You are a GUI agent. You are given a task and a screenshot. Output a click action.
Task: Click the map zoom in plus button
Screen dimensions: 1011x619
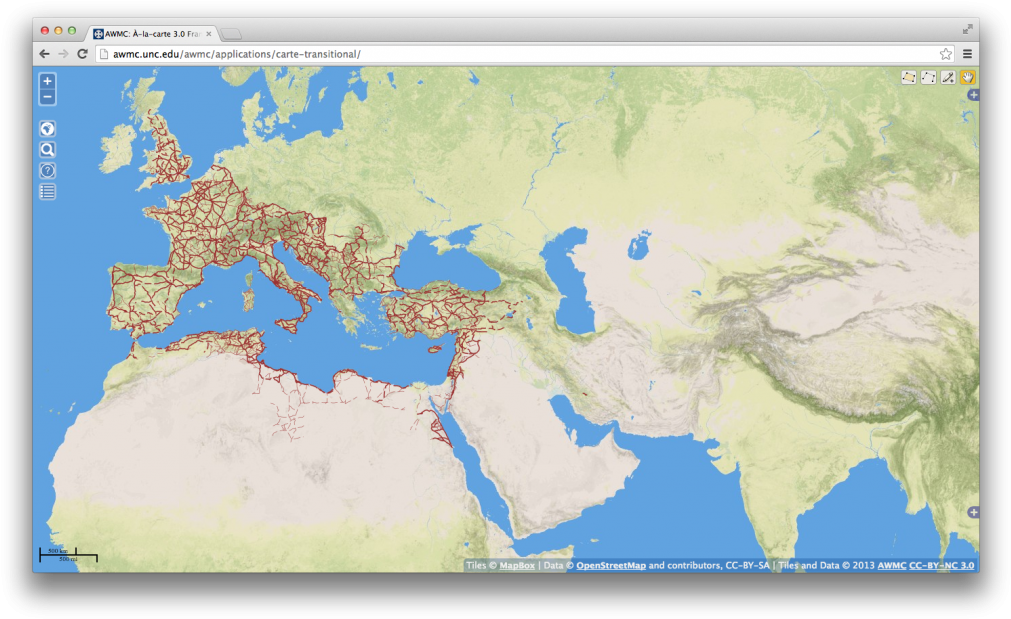click(47, 80)
